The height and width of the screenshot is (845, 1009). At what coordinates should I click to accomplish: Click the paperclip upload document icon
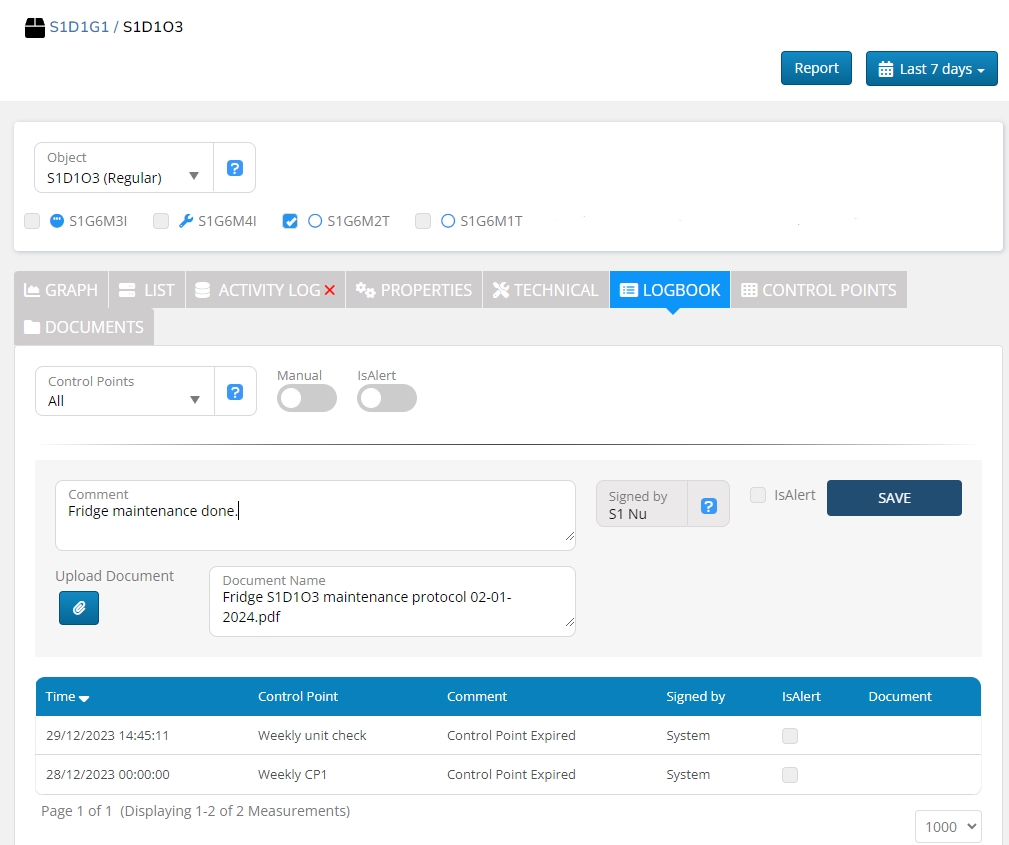click(x=79, y=608)
